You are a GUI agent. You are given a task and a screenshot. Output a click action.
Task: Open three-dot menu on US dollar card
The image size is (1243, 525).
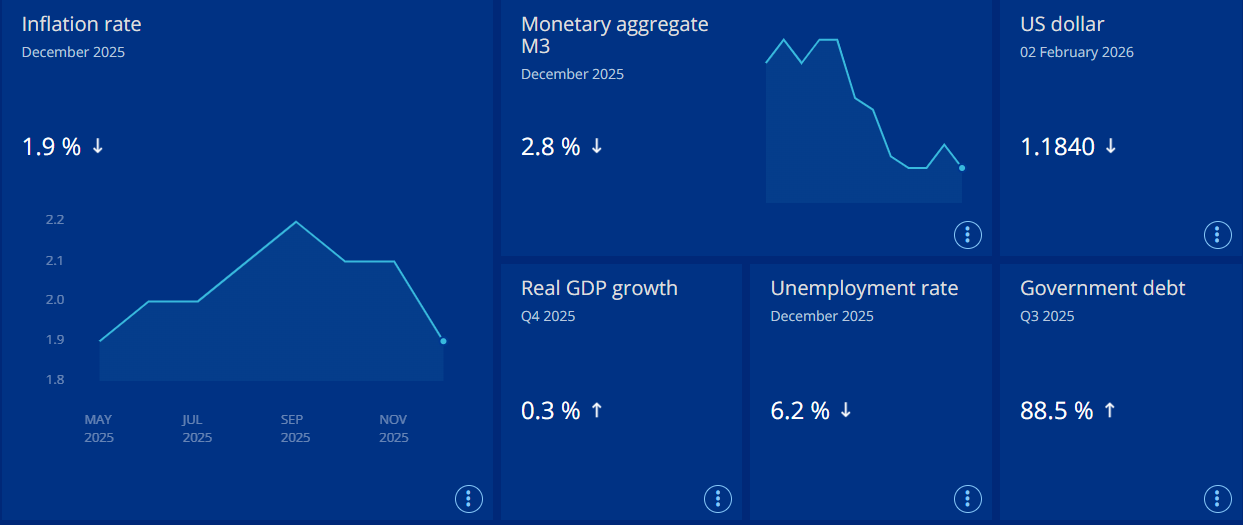[x=1216, y=235]
